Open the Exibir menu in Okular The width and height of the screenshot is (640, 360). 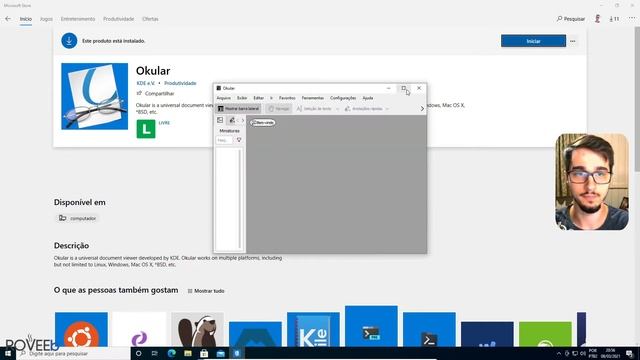click(242, 98)
